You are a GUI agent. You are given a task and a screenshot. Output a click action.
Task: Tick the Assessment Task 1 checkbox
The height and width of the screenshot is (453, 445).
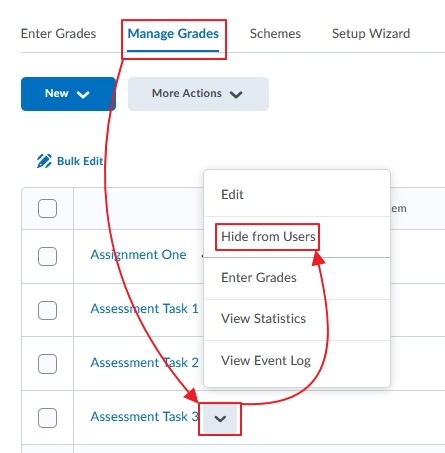click(47, 310)
